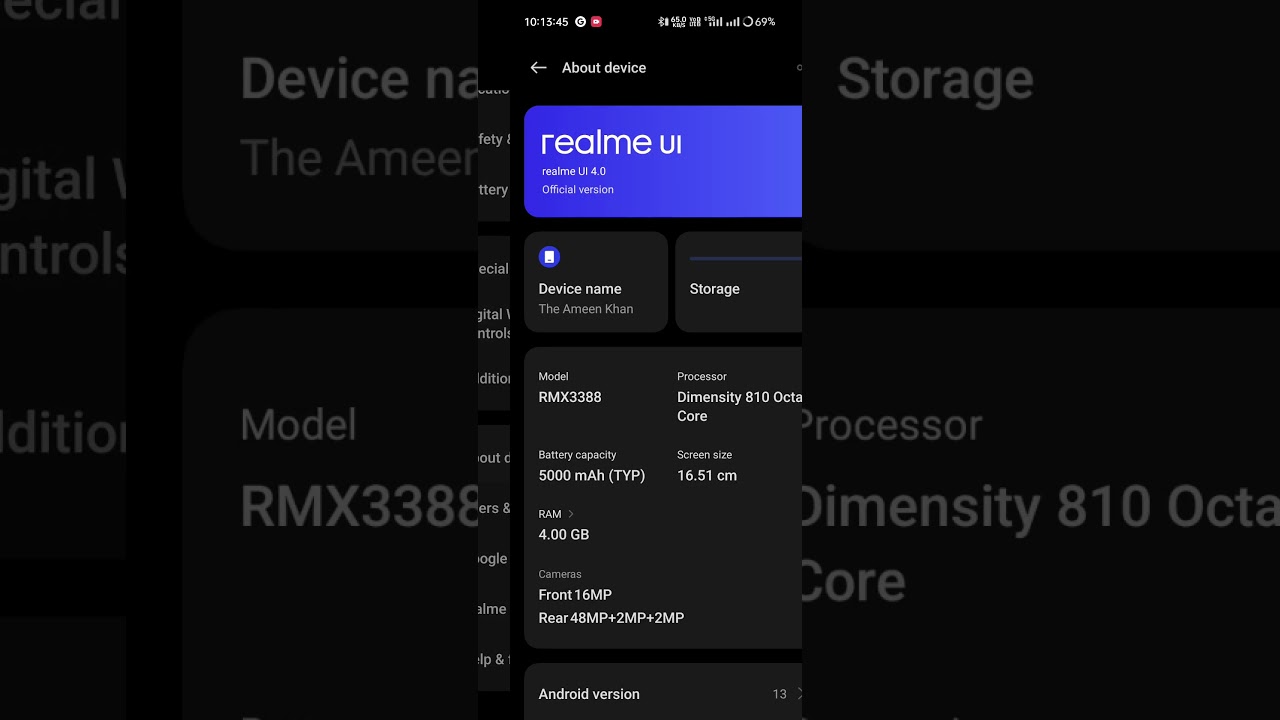Open the realme UI 4.0 banner card
Screen dimensions: 1280x720
663,161
